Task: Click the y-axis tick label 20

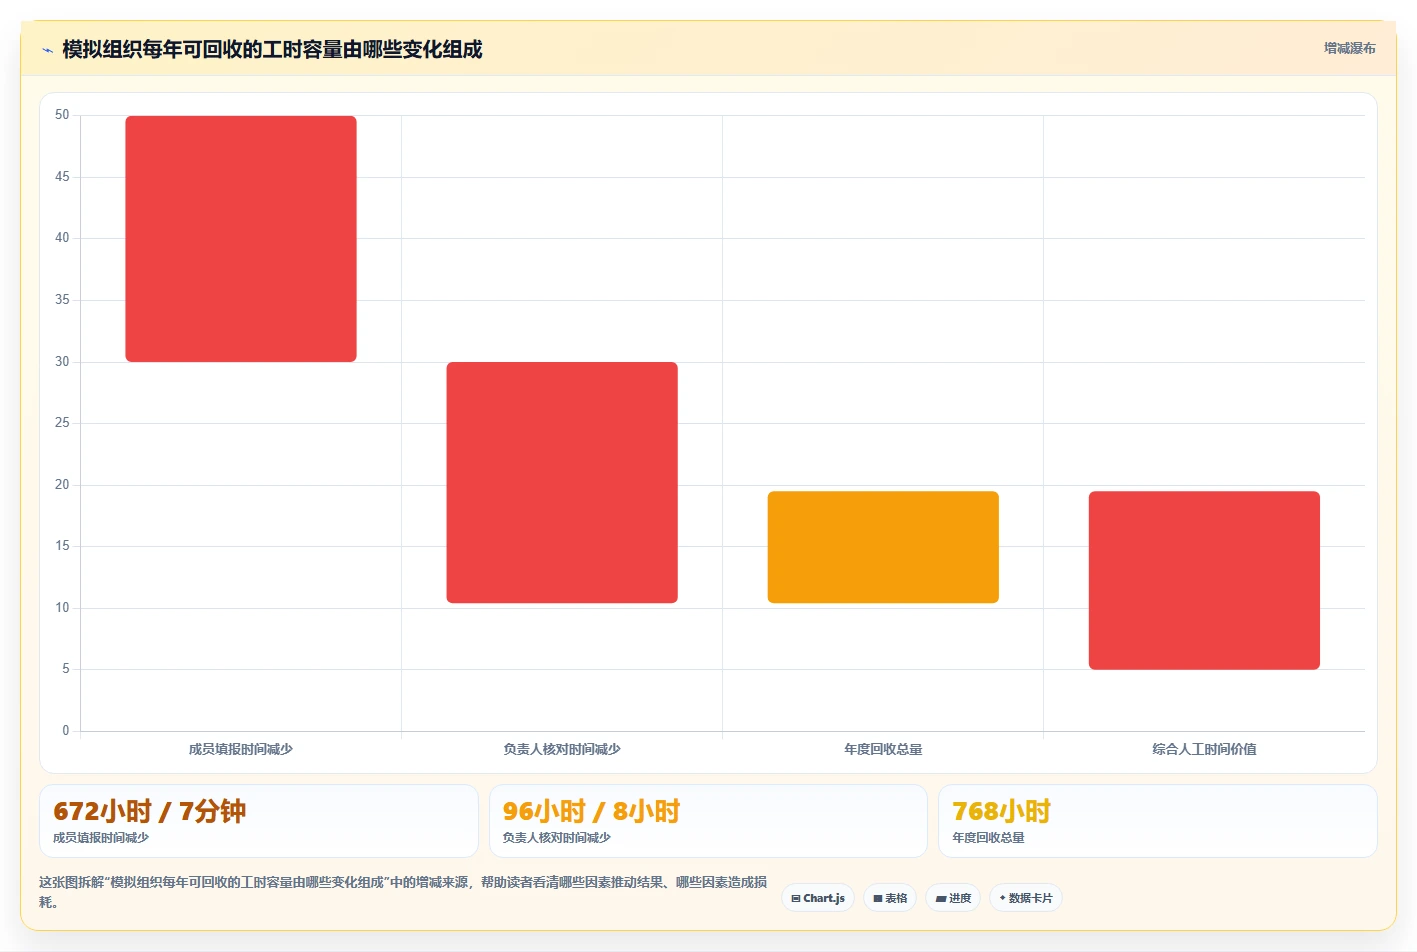Action: [x=62, y=485]
